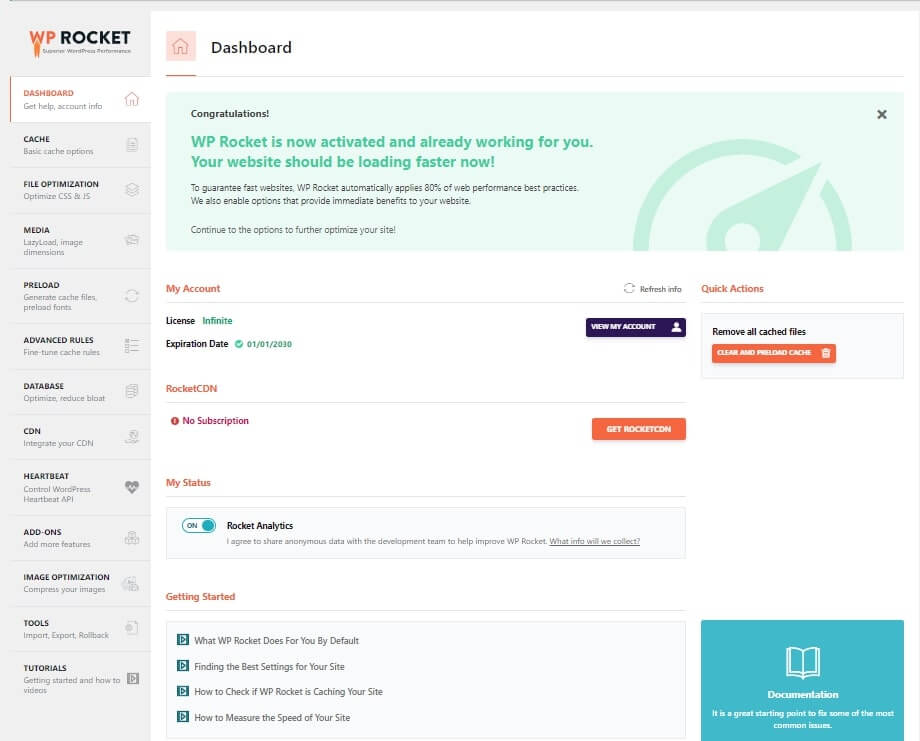Click the Advanced Rules list icon
This screenshot has width=920, height=741.
(132, 346)
